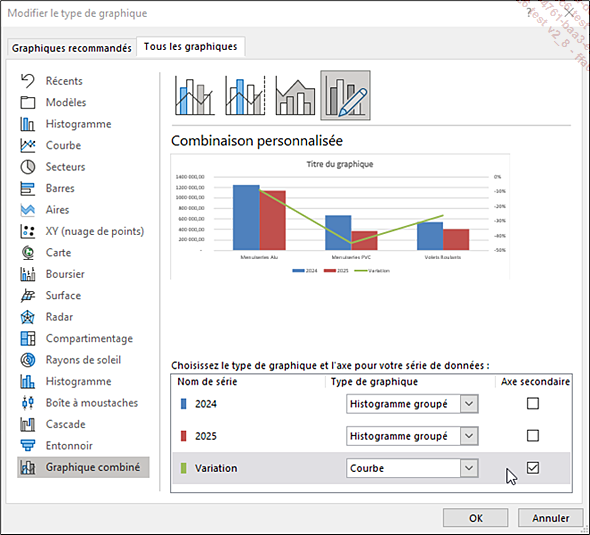590x535 pixels.
Task: Click the green Variation series color swatch
Action: pyautogui.click(x=184, y=468)
